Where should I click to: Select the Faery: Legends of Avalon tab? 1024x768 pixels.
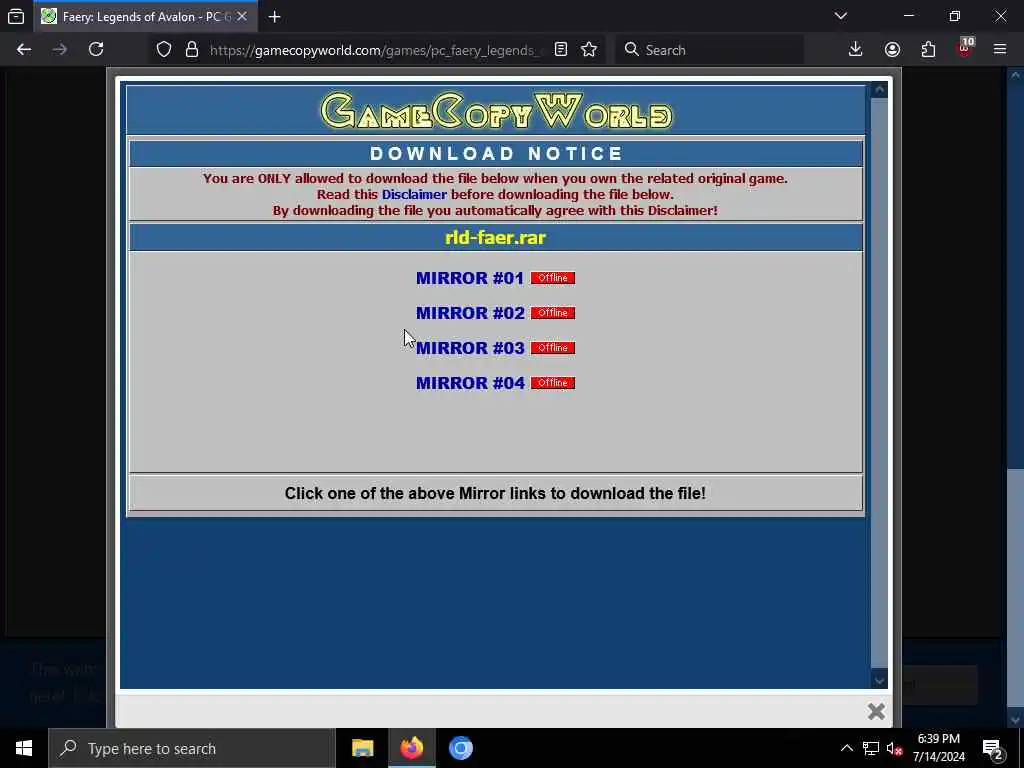(145, 16)
